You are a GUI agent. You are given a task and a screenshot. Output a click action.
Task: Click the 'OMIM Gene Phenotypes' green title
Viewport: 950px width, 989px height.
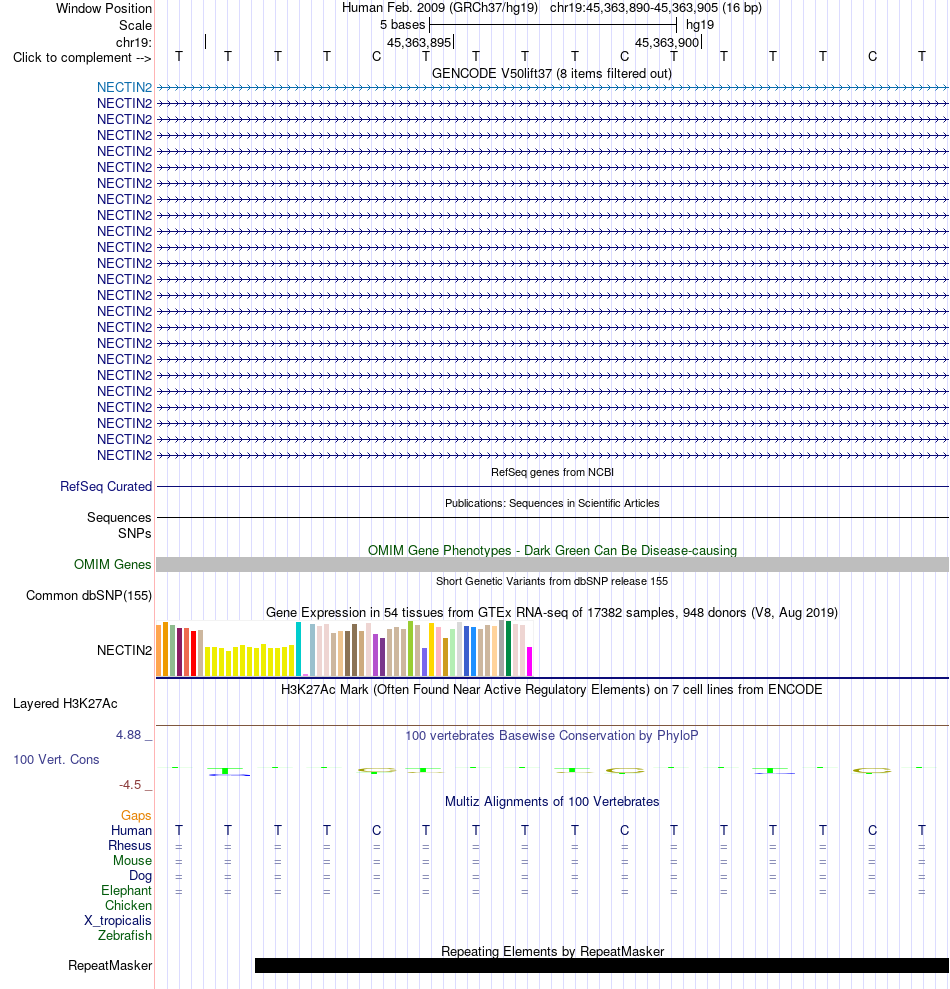coord(552,550)
